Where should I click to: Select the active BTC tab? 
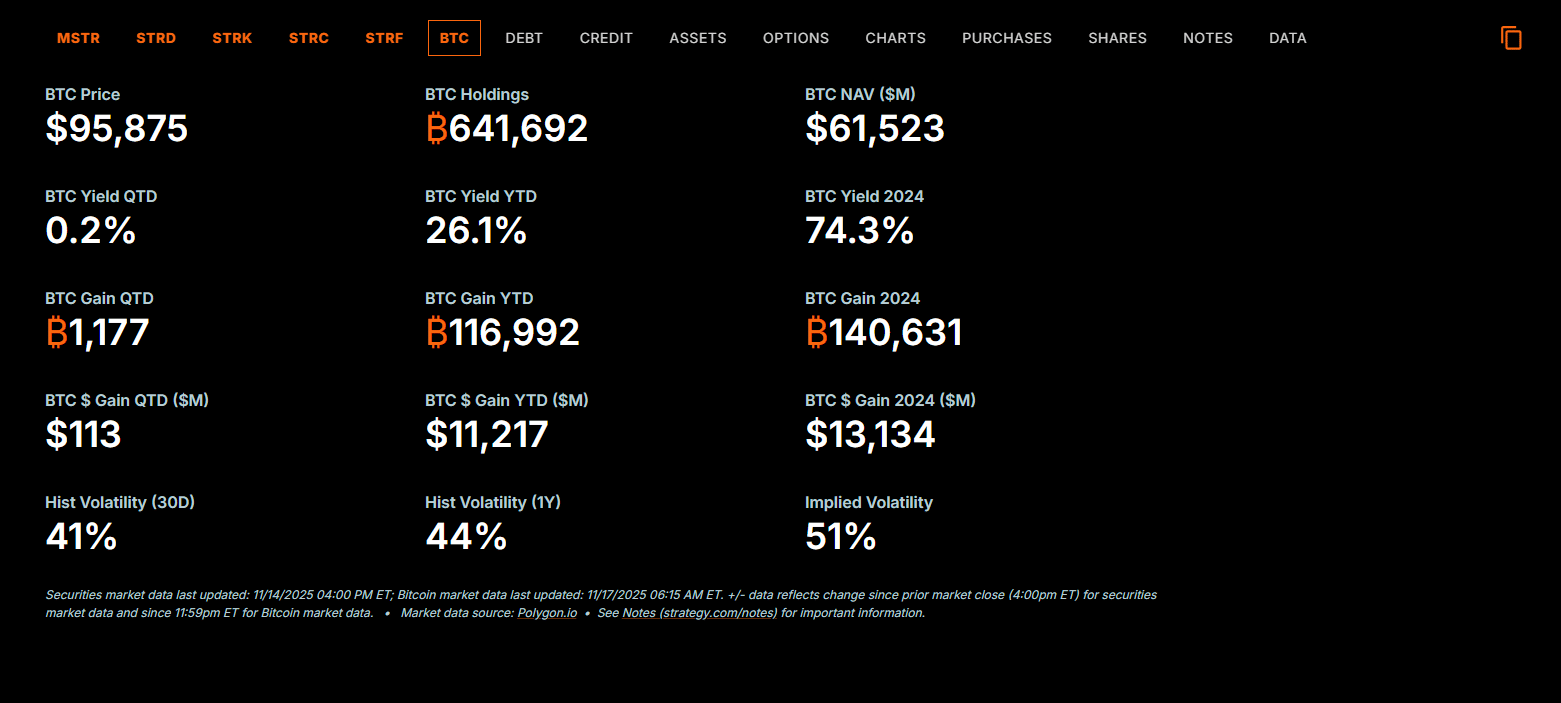point(454,38)
